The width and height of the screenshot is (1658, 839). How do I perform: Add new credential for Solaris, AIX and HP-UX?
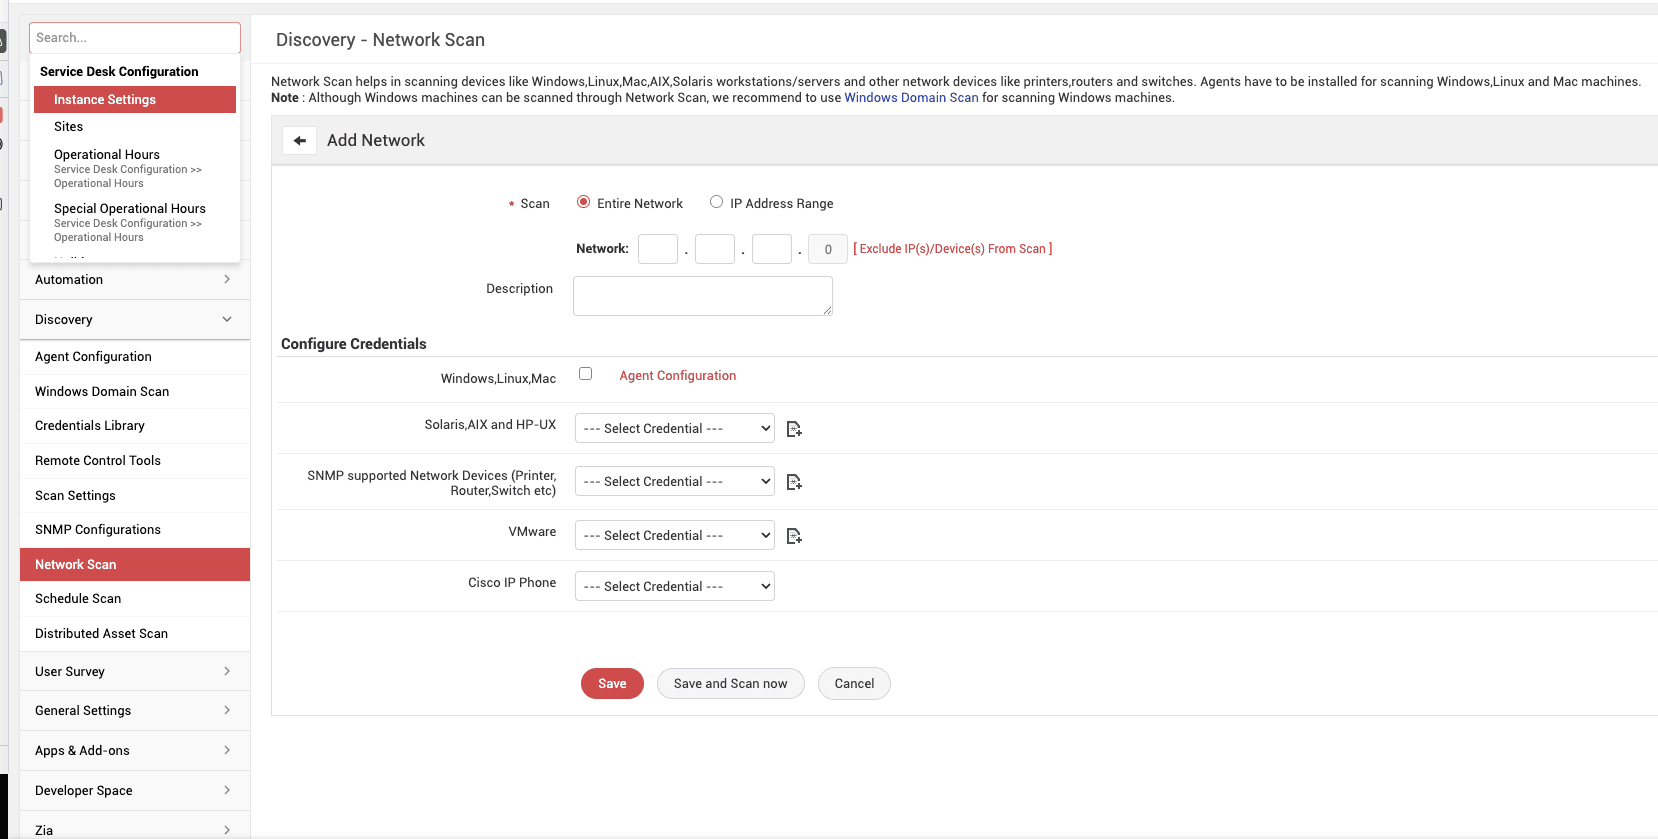pyautogui.click(x=794, y=429)
